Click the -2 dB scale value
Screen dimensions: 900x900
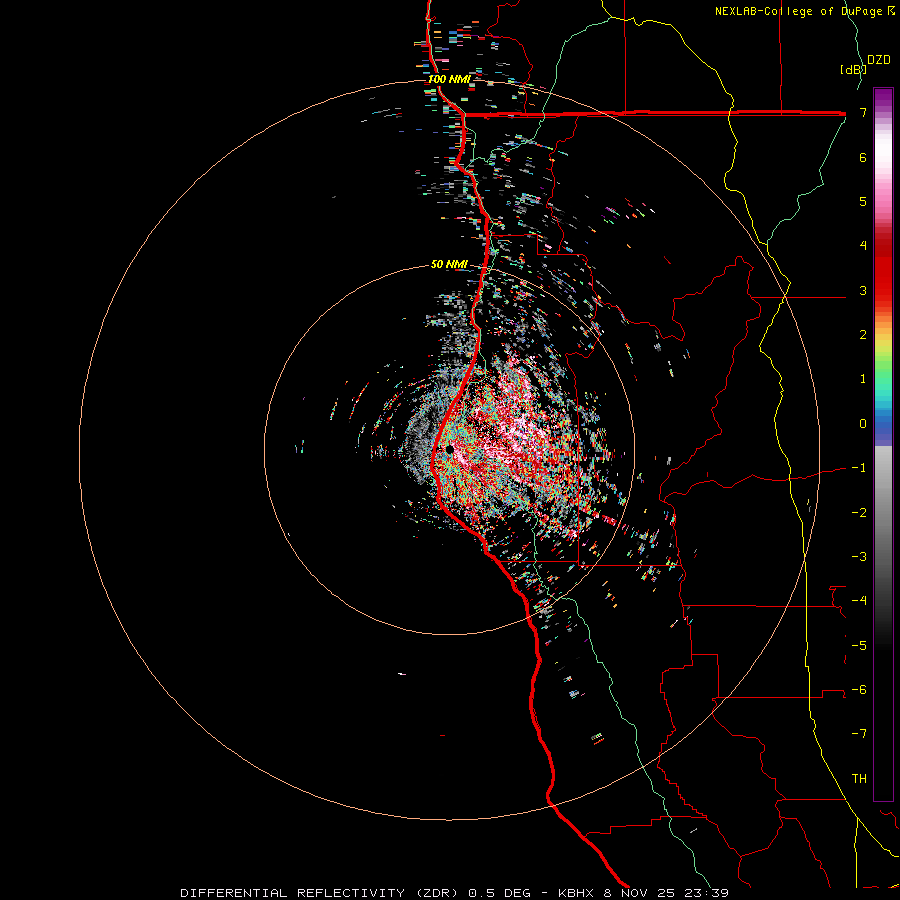coord(859,513)
